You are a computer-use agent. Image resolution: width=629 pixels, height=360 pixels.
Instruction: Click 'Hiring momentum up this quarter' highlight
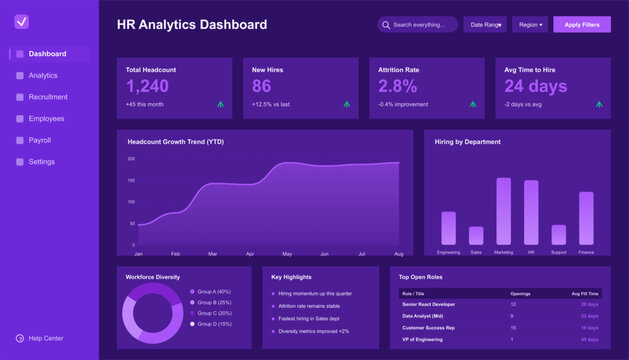point(315,294)
